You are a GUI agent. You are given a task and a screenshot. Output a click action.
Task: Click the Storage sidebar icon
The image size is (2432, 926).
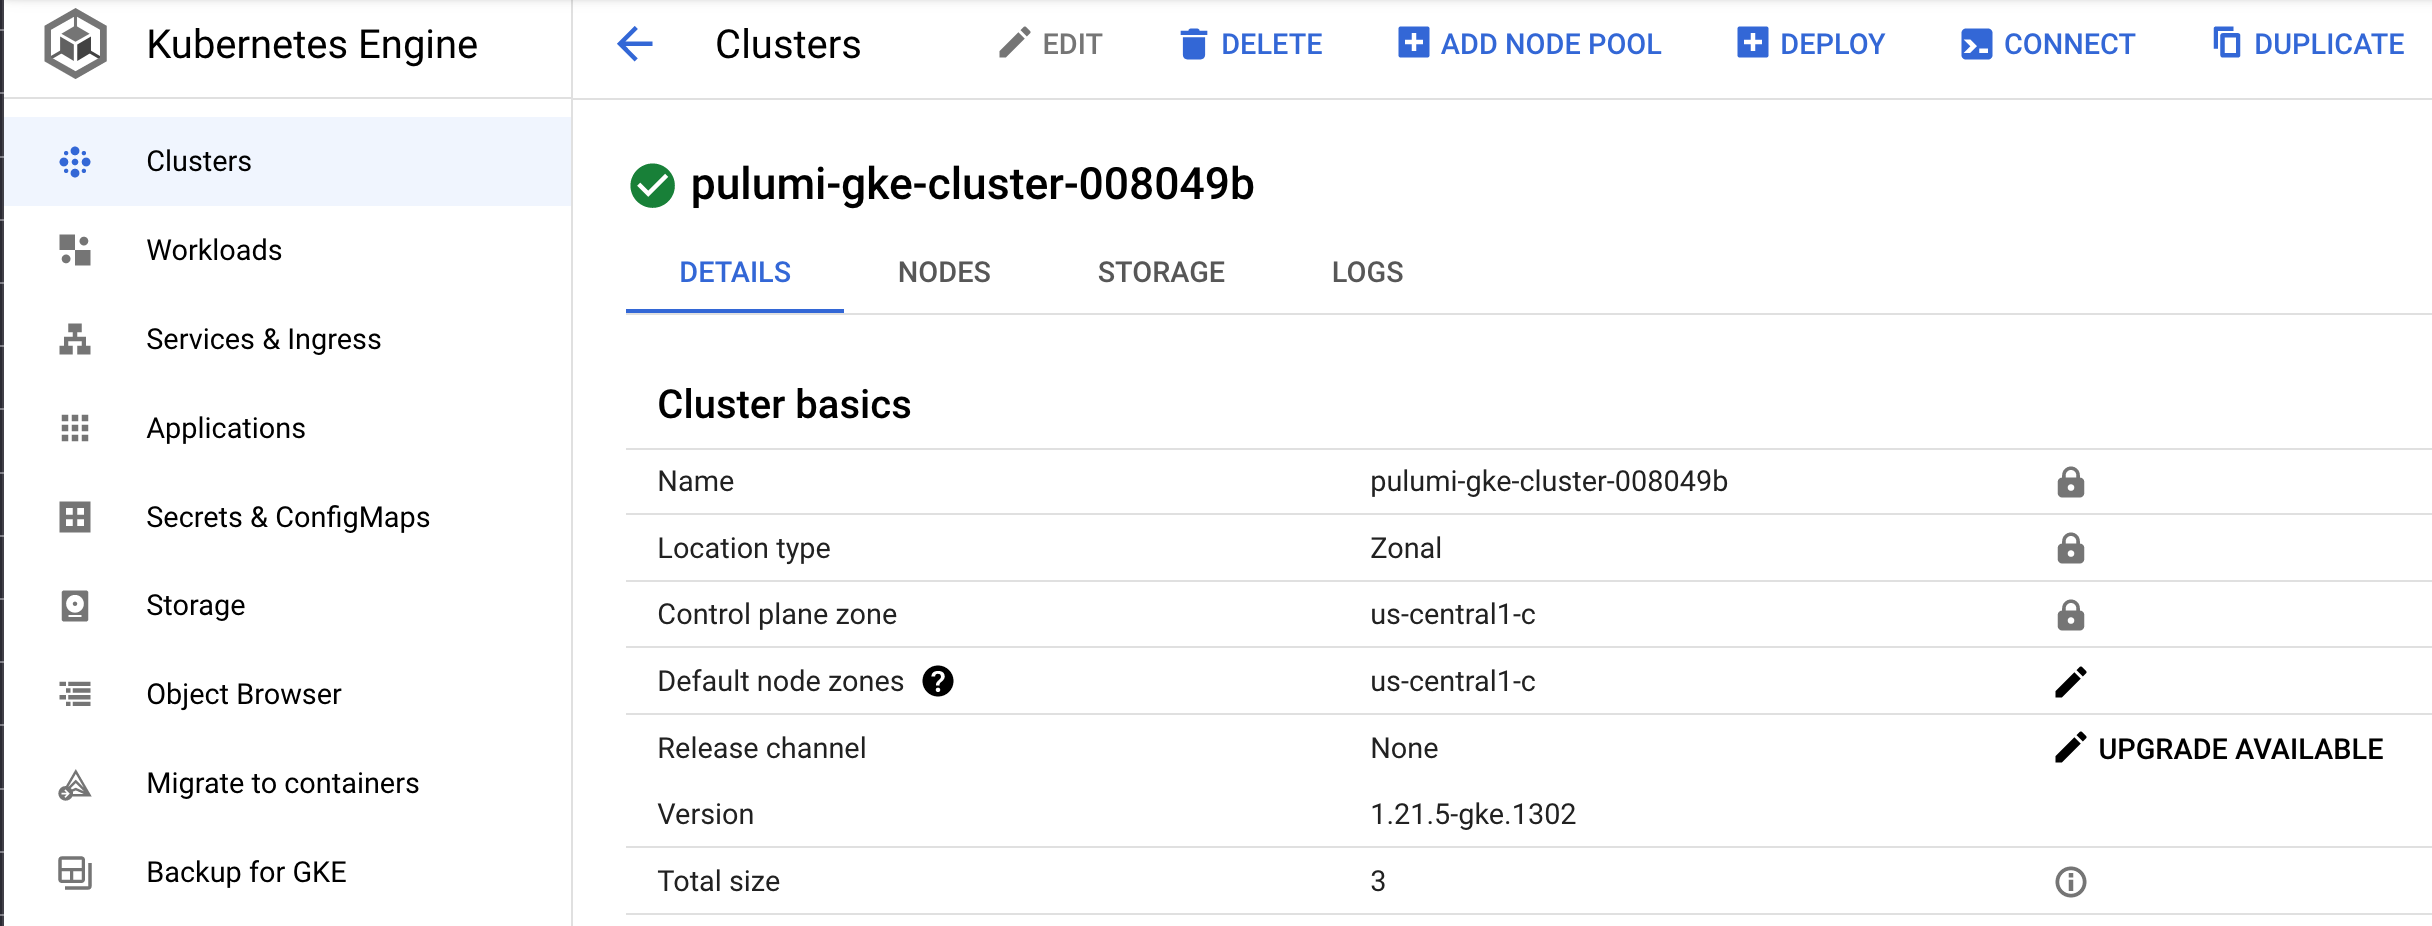coord(75,606)
